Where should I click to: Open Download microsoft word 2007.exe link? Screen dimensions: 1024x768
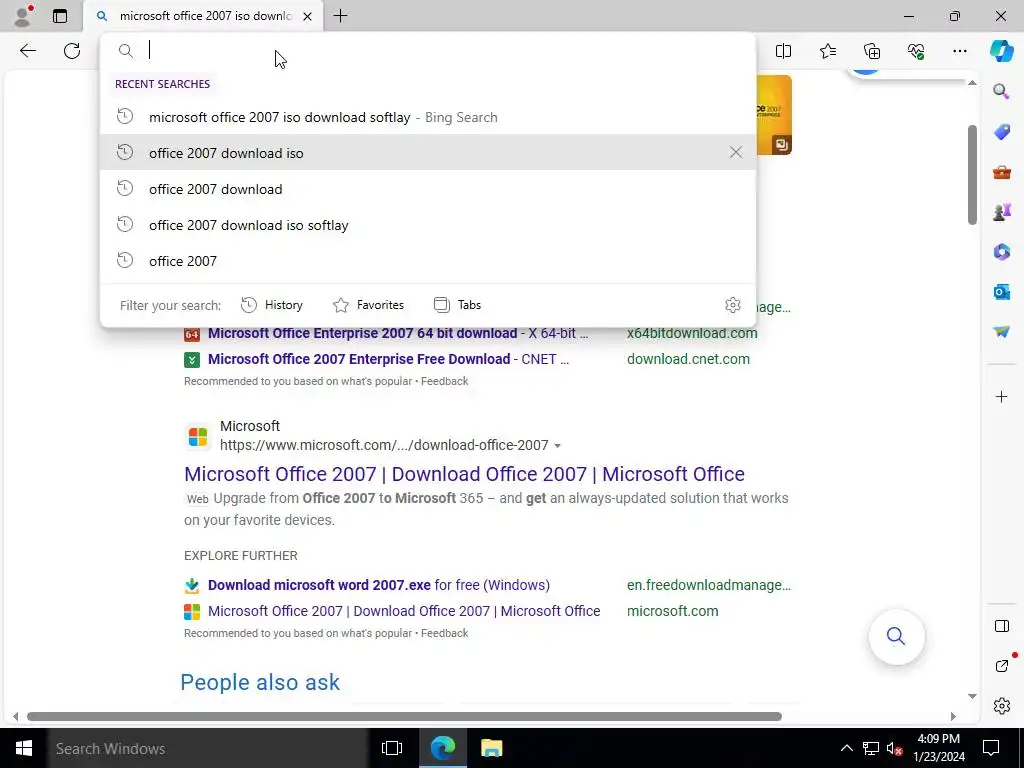[x=379, y=585]
